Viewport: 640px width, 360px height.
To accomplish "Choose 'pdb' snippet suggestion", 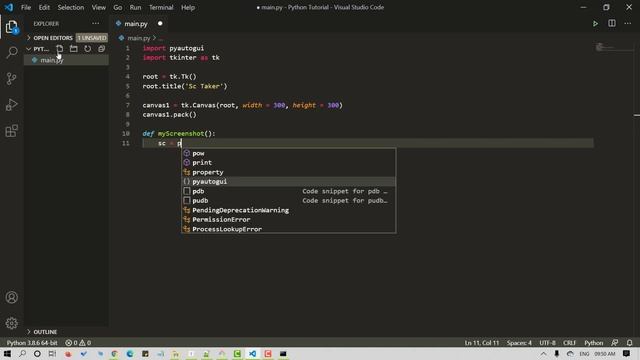I will 289,191.
